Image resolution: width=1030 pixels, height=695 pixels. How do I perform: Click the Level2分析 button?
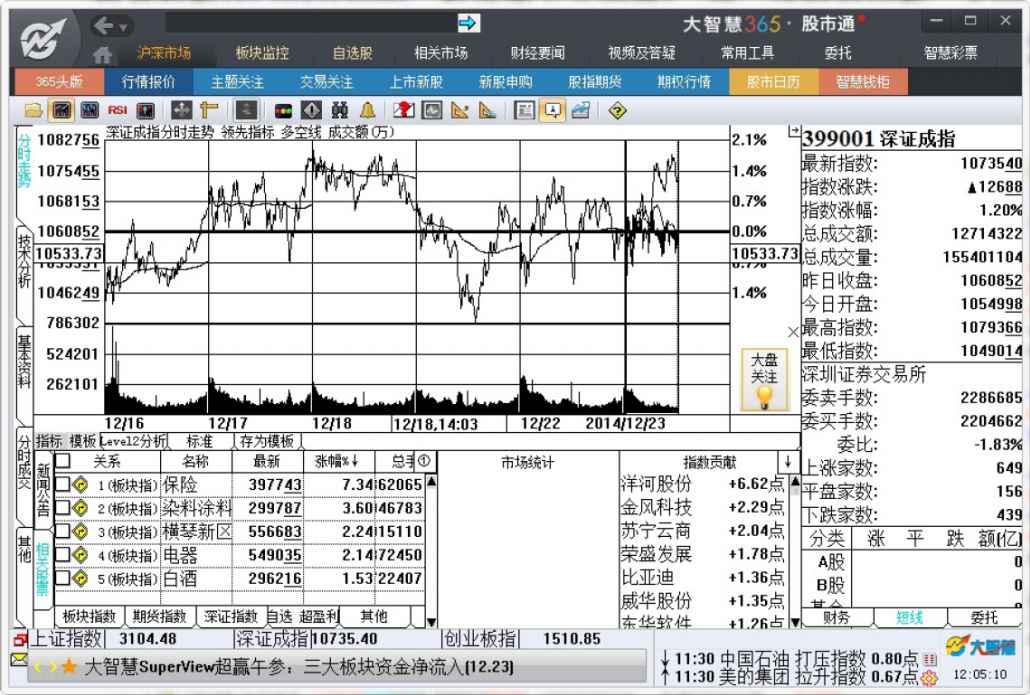pyautogui.click(x=133, y=441)
